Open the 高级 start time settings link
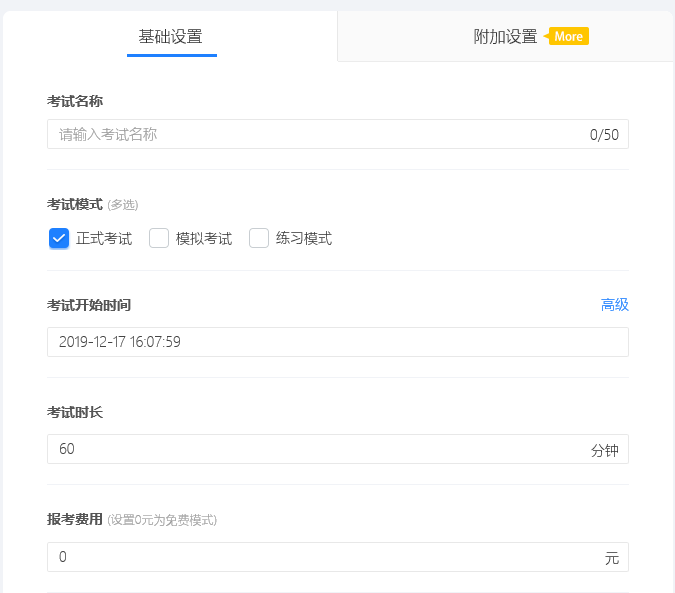 (x=614, y=305)
